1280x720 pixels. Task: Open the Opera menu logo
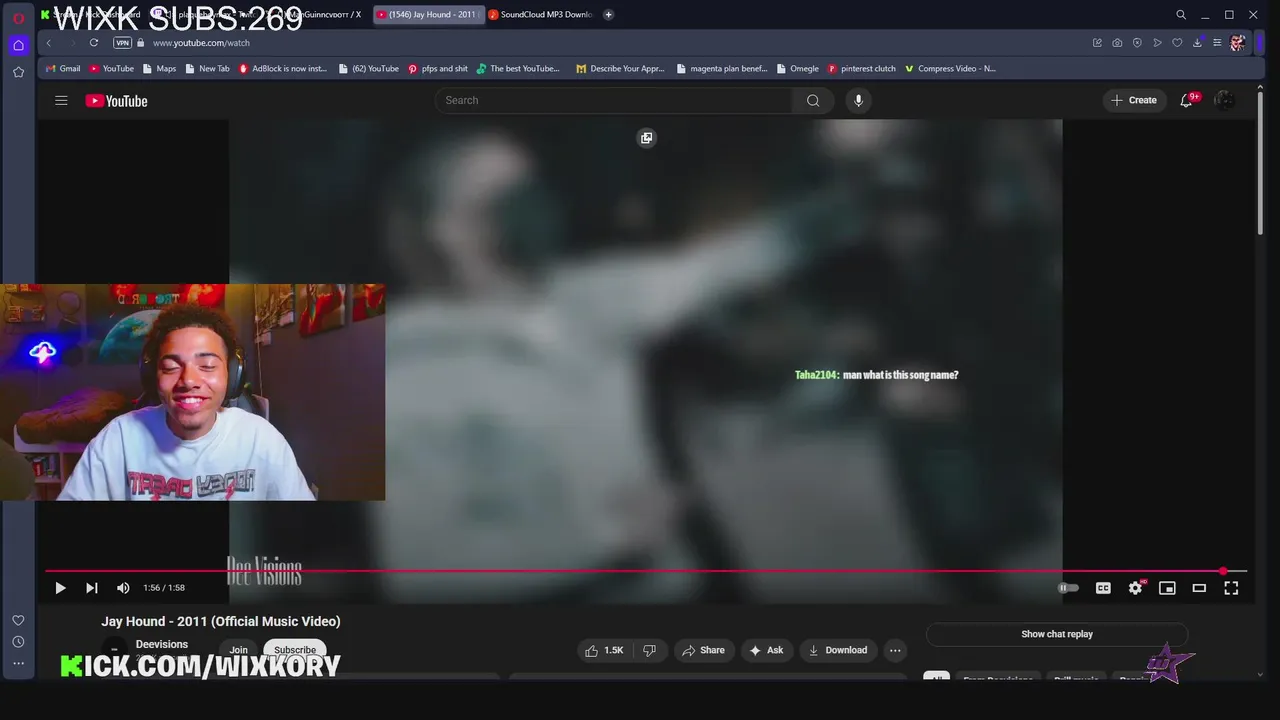(x=18, y=17)
